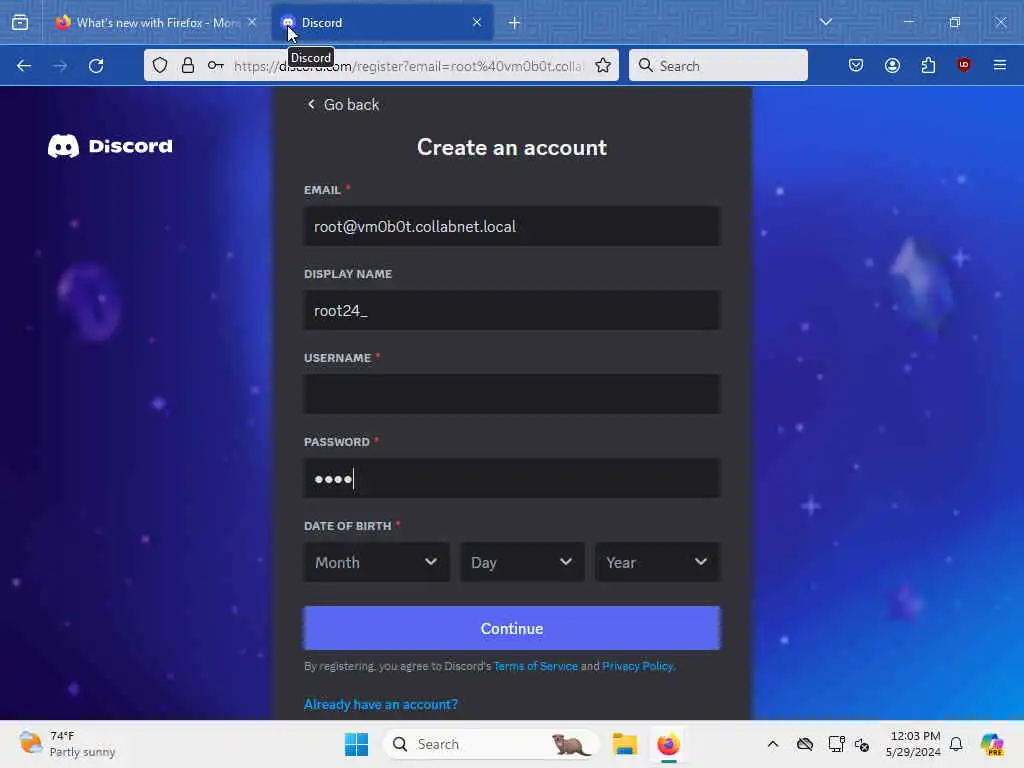The height and width of the screenshot is (768, 1024).
Task: Launch Copilot preview from taskbar
Action: point(992,744)
